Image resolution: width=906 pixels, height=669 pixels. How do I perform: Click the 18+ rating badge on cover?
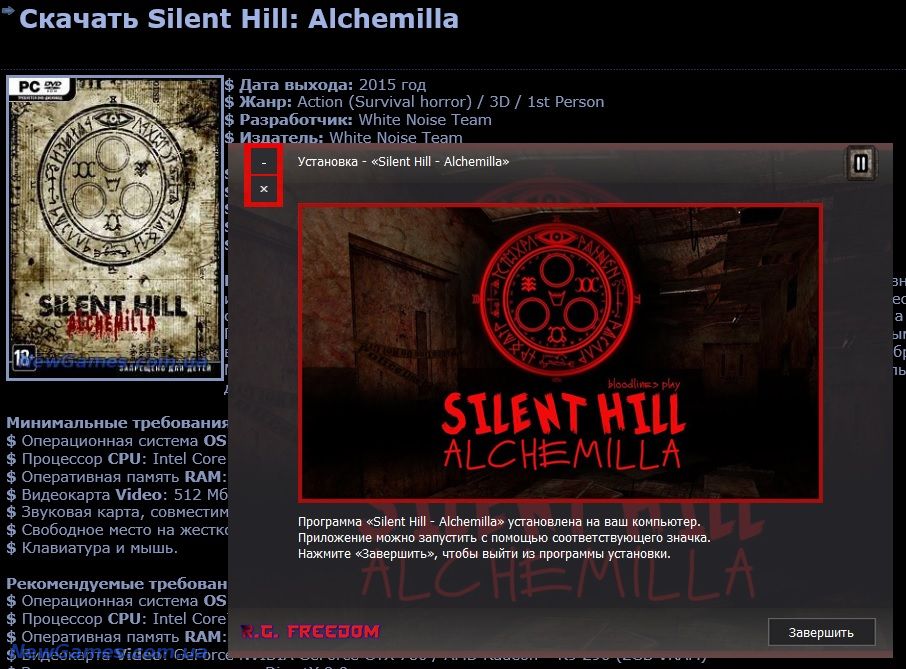pos(24,358)
